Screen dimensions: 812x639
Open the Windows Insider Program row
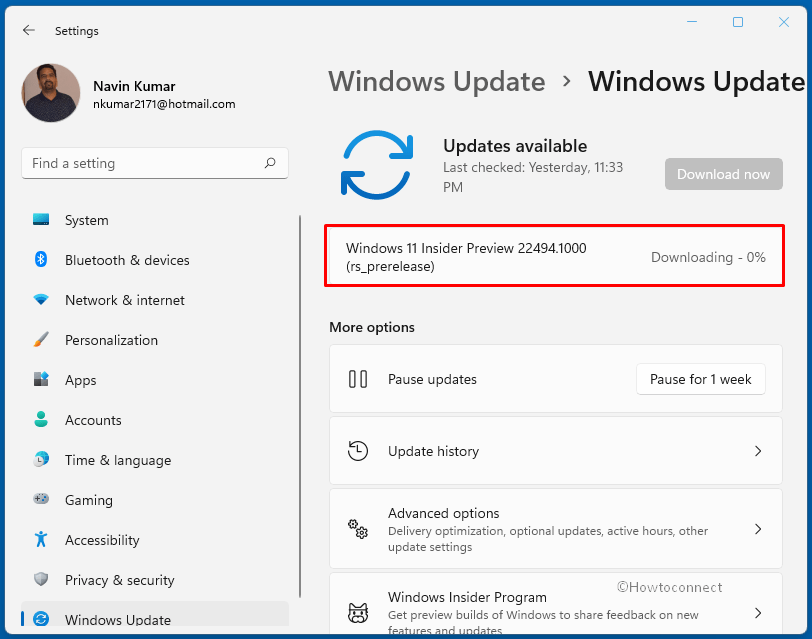tap(556, 603)
